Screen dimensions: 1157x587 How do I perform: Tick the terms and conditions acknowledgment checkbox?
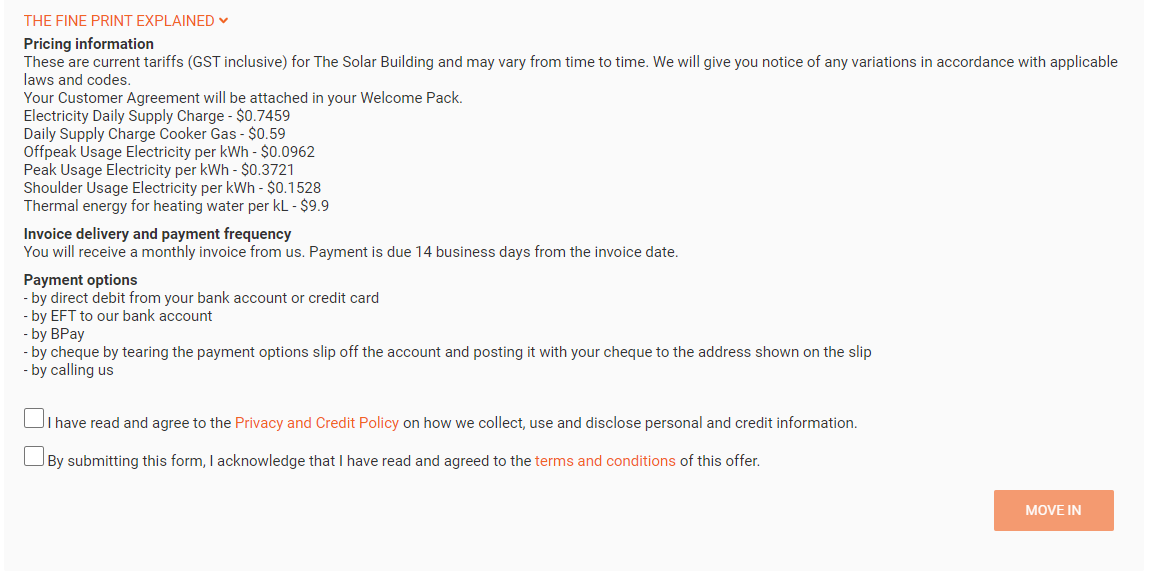(x=33, y=455)
